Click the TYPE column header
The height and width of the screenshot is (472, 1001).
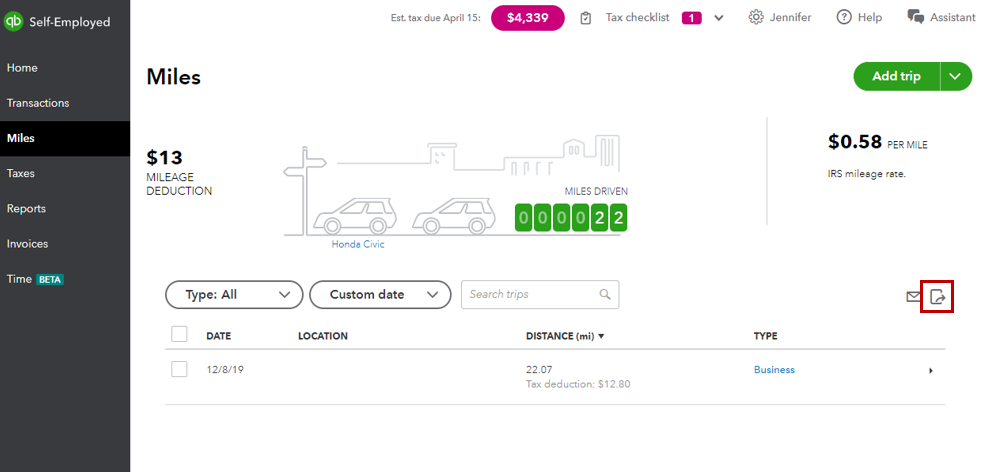pos(765,336)
